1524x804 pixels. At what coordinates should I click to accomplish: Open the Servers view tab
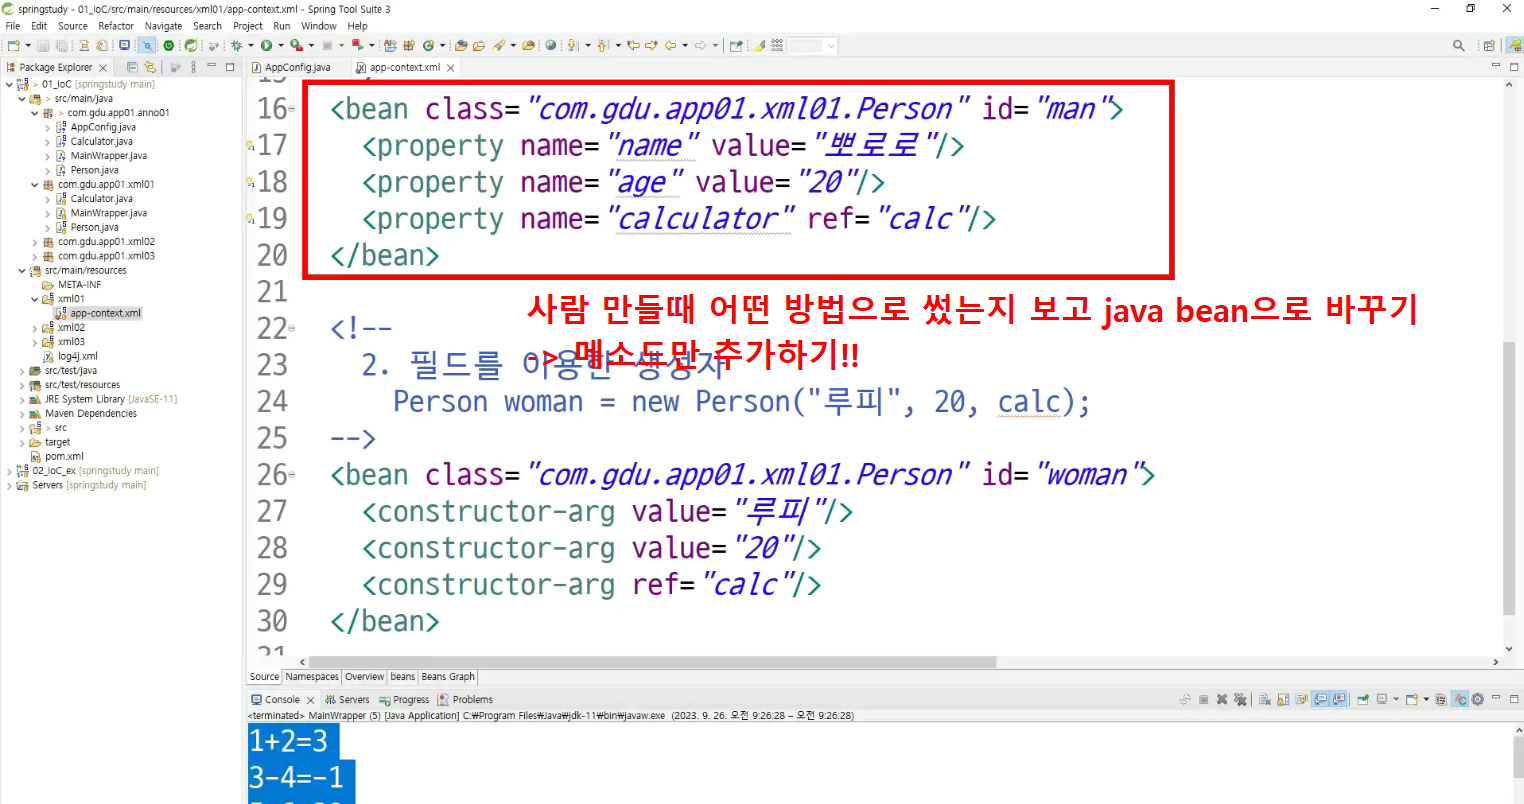(x=347, y=700)
